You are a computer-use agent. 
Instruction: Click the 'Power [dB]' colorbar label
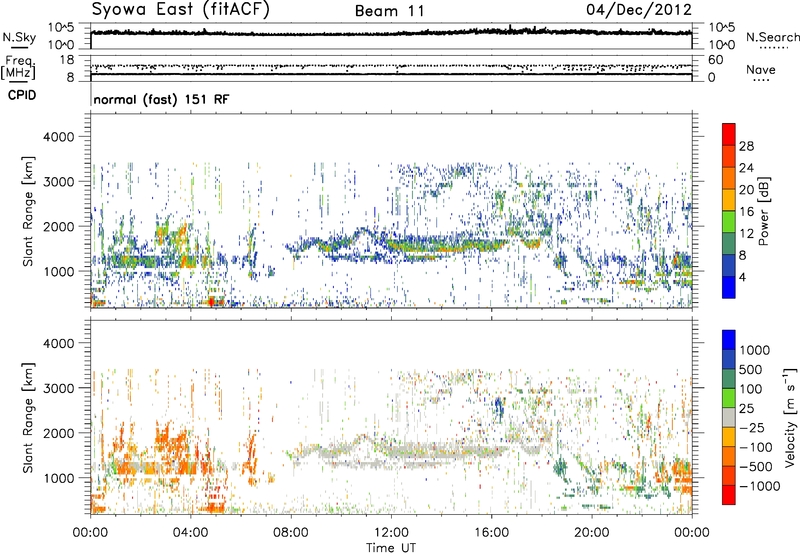(x=763, y=211)
